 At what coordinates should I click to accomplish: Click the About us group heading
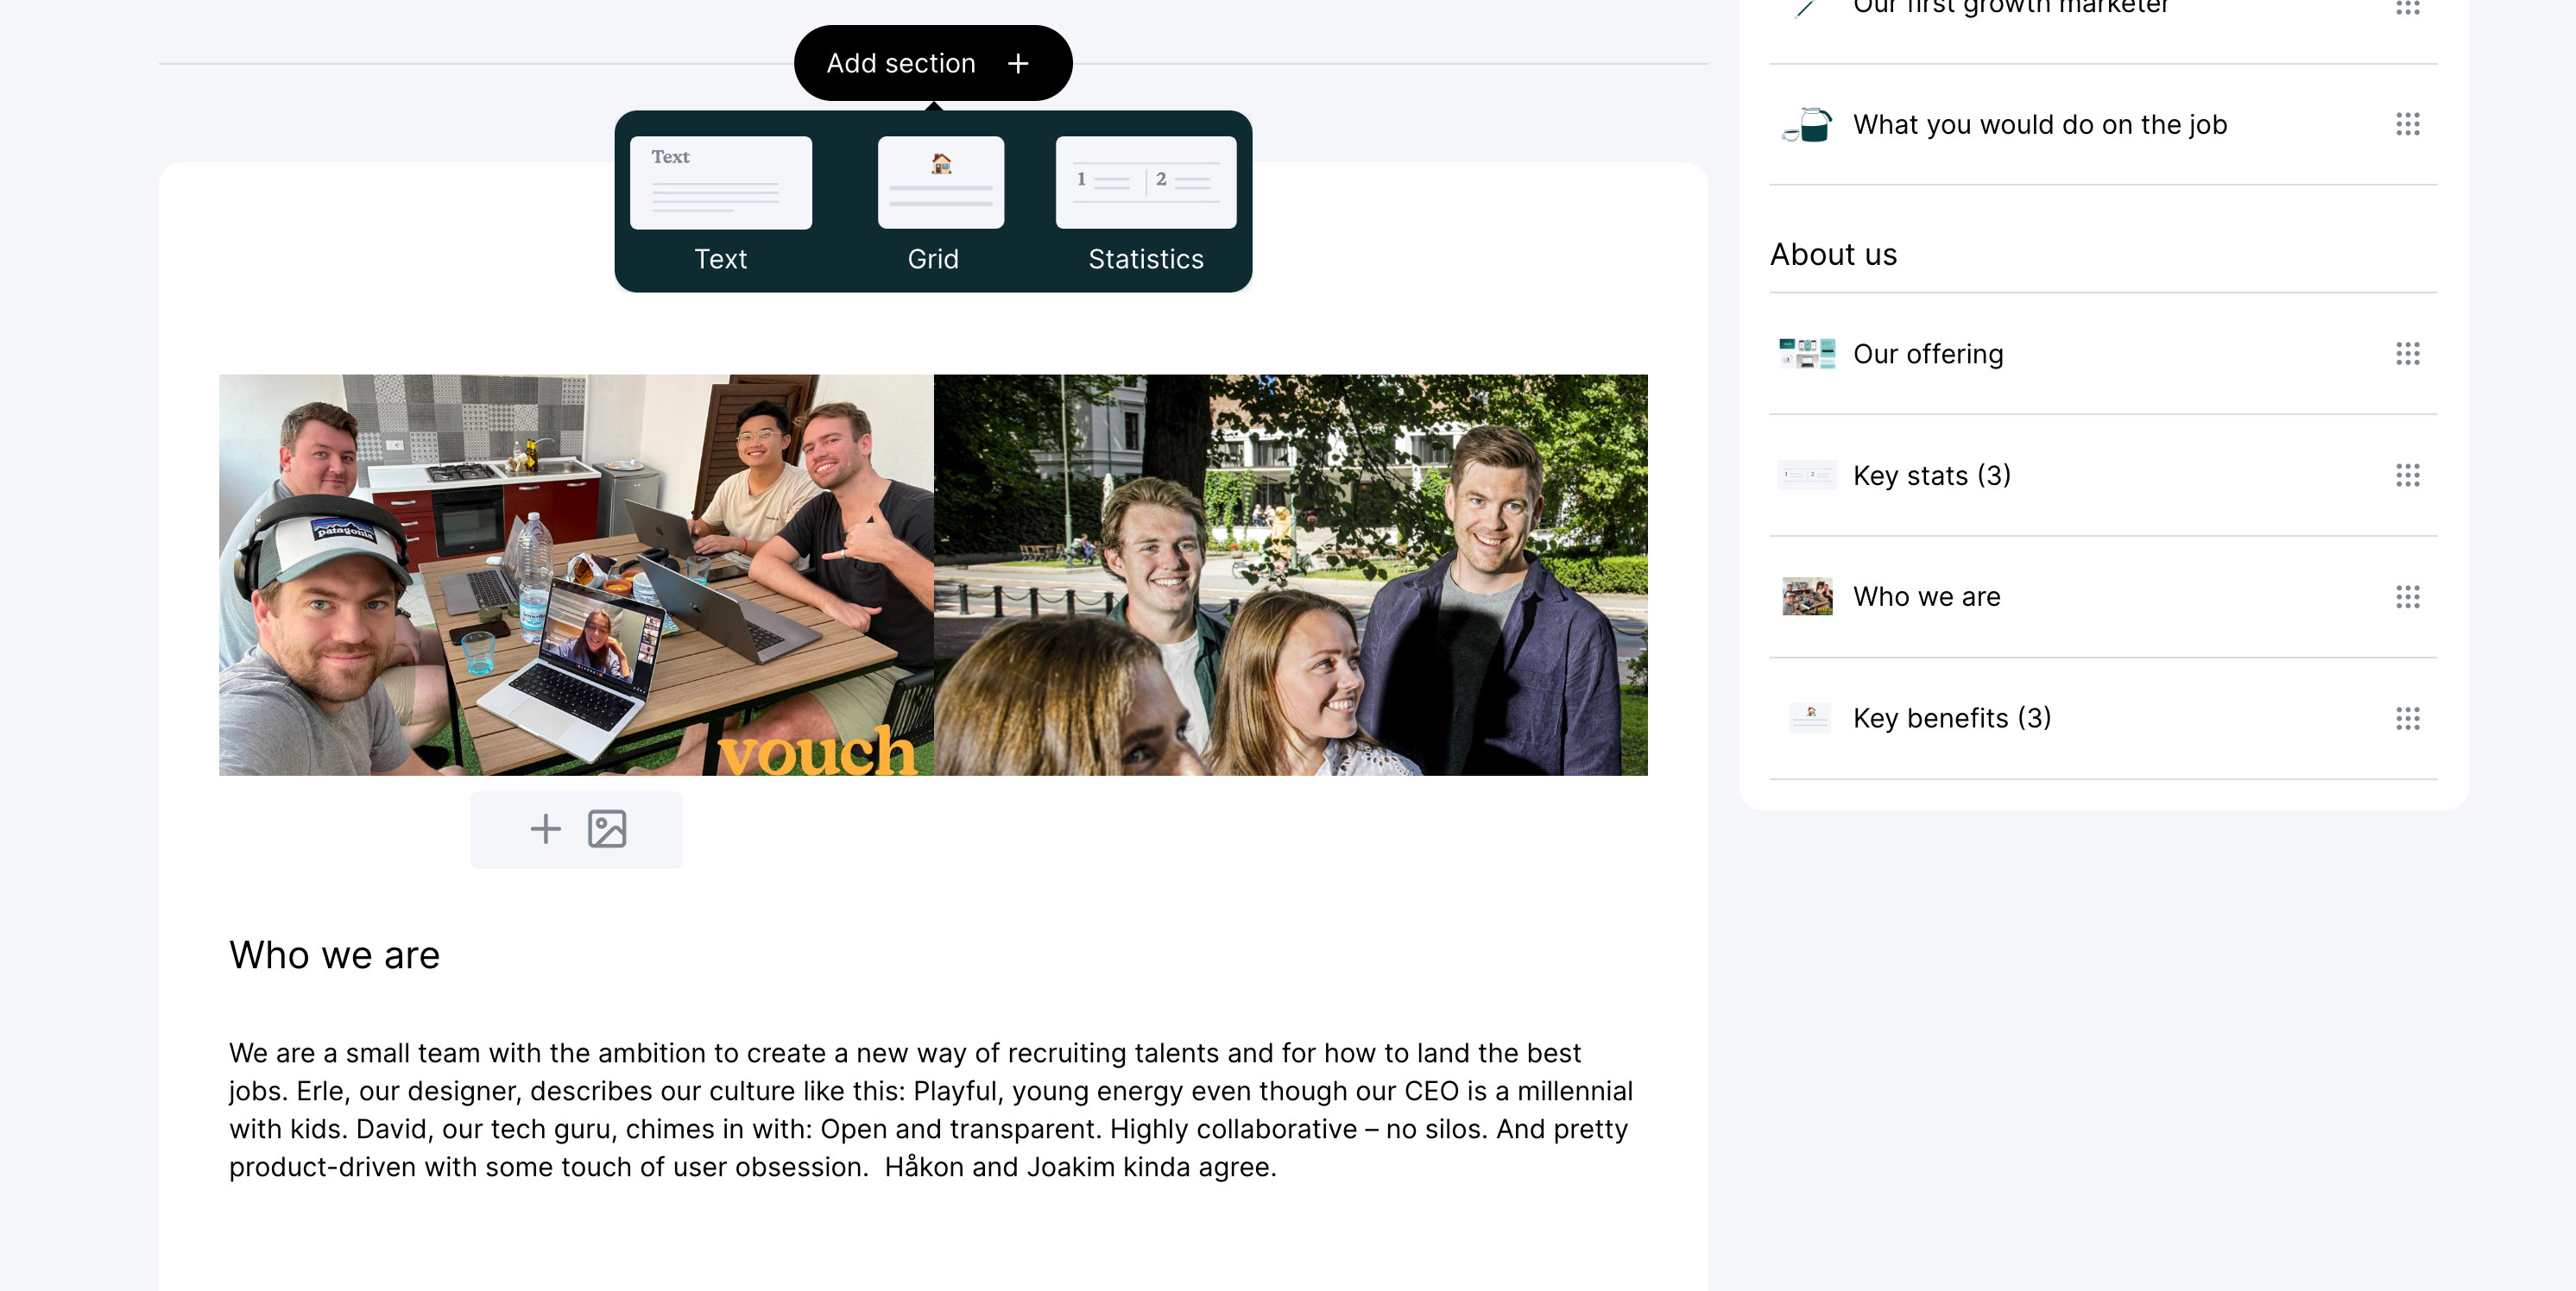[1833, 254]
